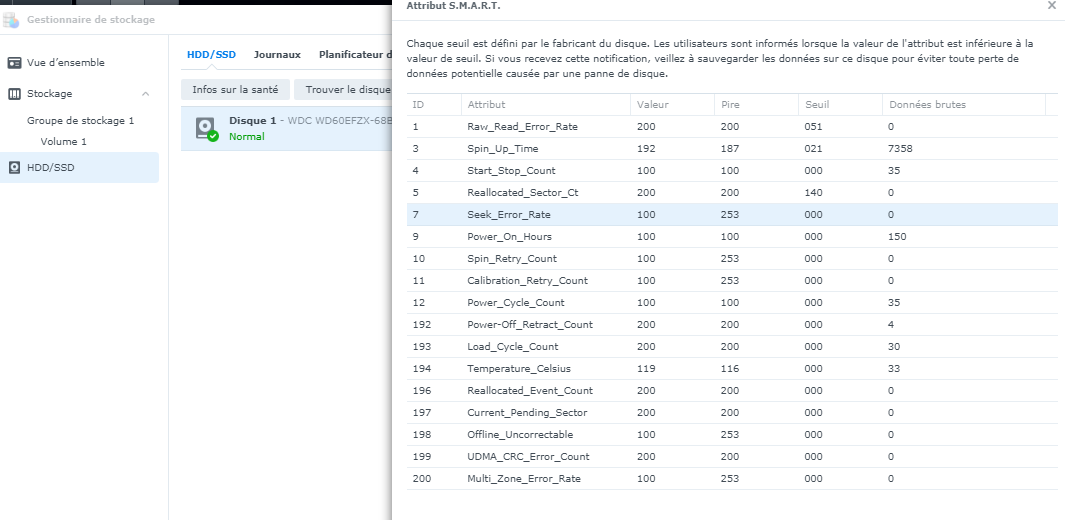
Task: Select the Power_Cycle_Count attribute
Action: (516, 303)
